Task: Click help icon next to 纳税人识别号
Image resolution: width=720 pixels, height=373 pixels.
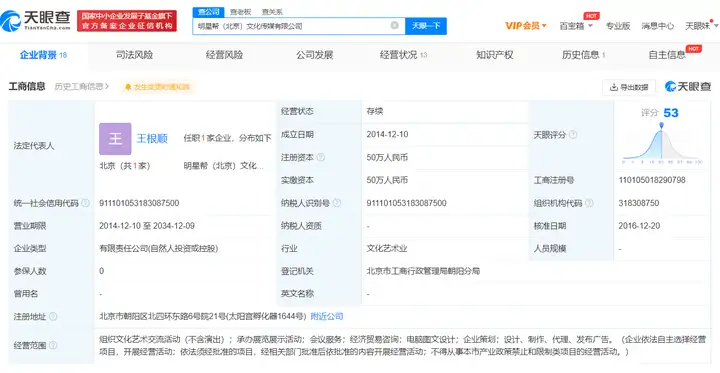Action: (x=337, y=203)
